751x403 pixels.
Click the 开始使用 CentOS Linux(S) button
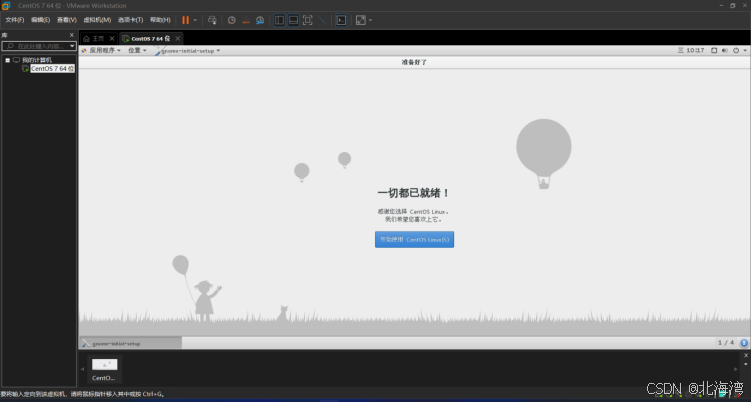(414, 240)
